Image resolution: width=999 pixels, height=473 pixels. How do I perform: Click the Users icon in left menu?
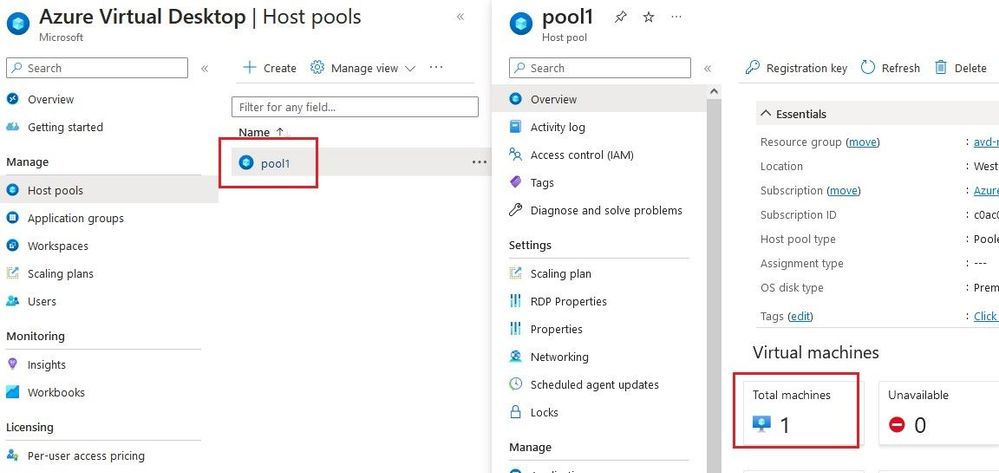[x=12, y=301]
